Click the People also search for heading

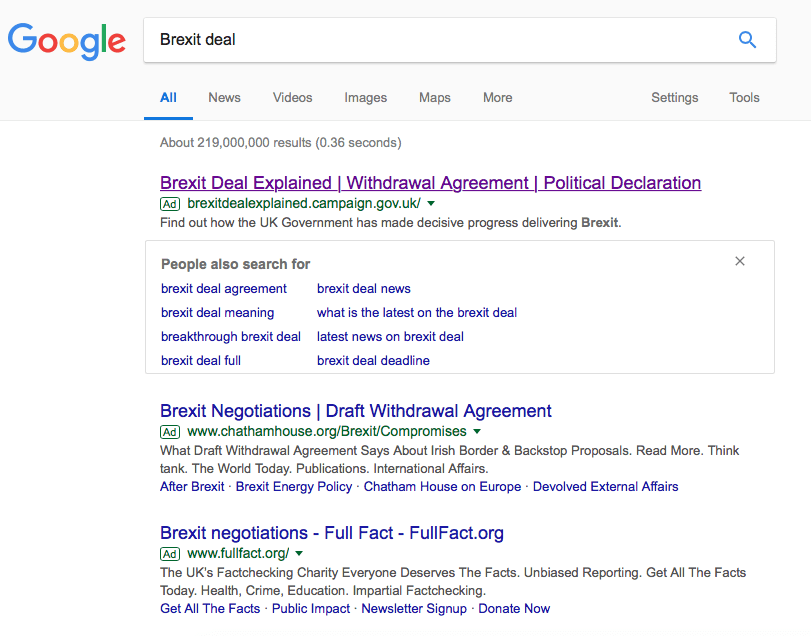235,264
